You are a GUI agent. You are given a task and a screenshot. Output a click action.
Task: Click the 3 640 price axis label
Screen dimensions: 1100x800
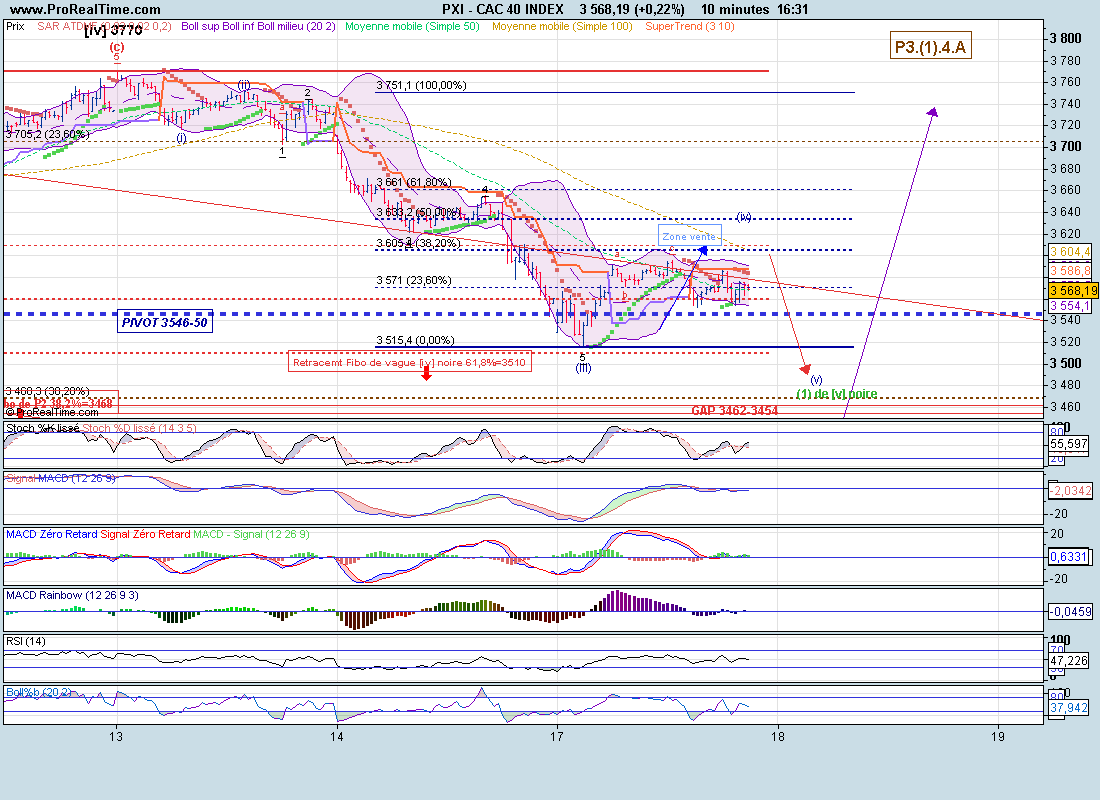pyautogui.click(x=1066, y=212)
